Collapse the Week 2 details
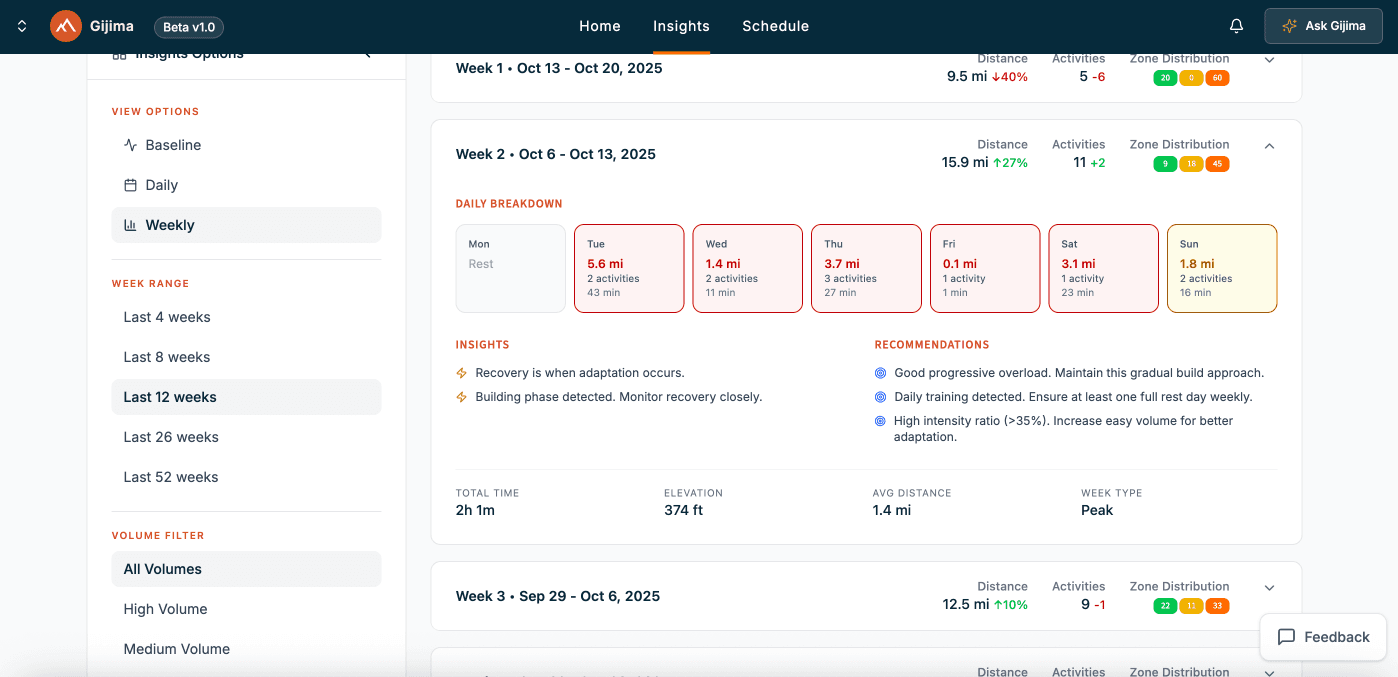This screenshot has width=1398, height=677. coord(1269,146)
